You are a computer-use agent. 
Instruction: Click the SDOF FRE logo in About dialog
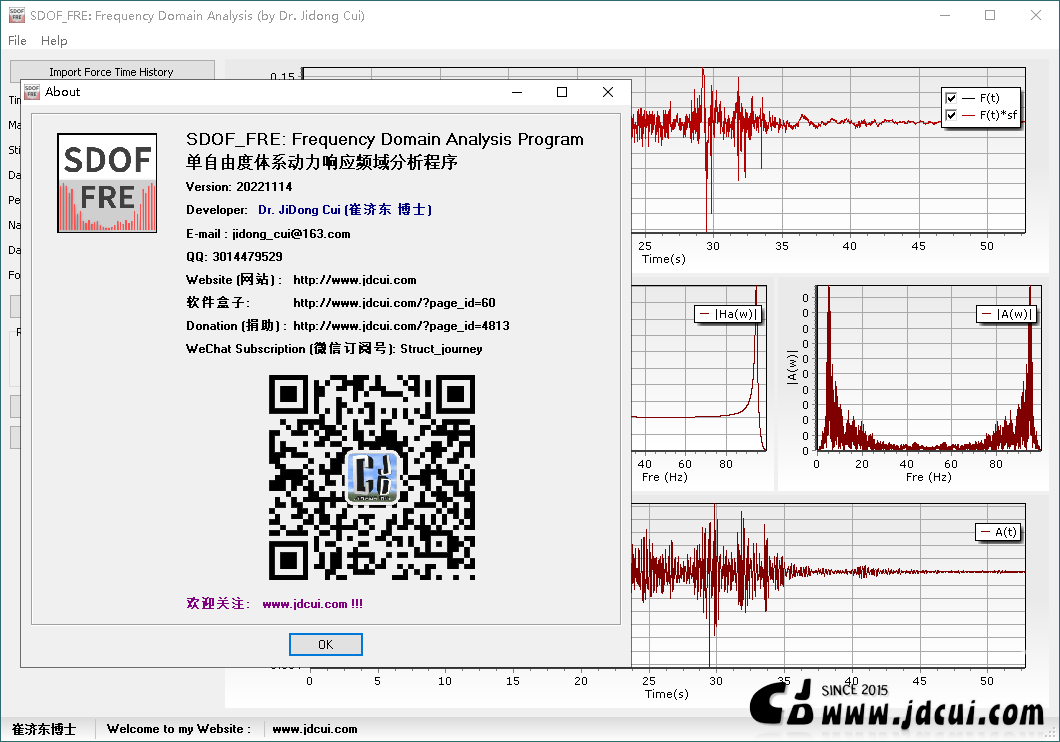click(x=107, y=183)
